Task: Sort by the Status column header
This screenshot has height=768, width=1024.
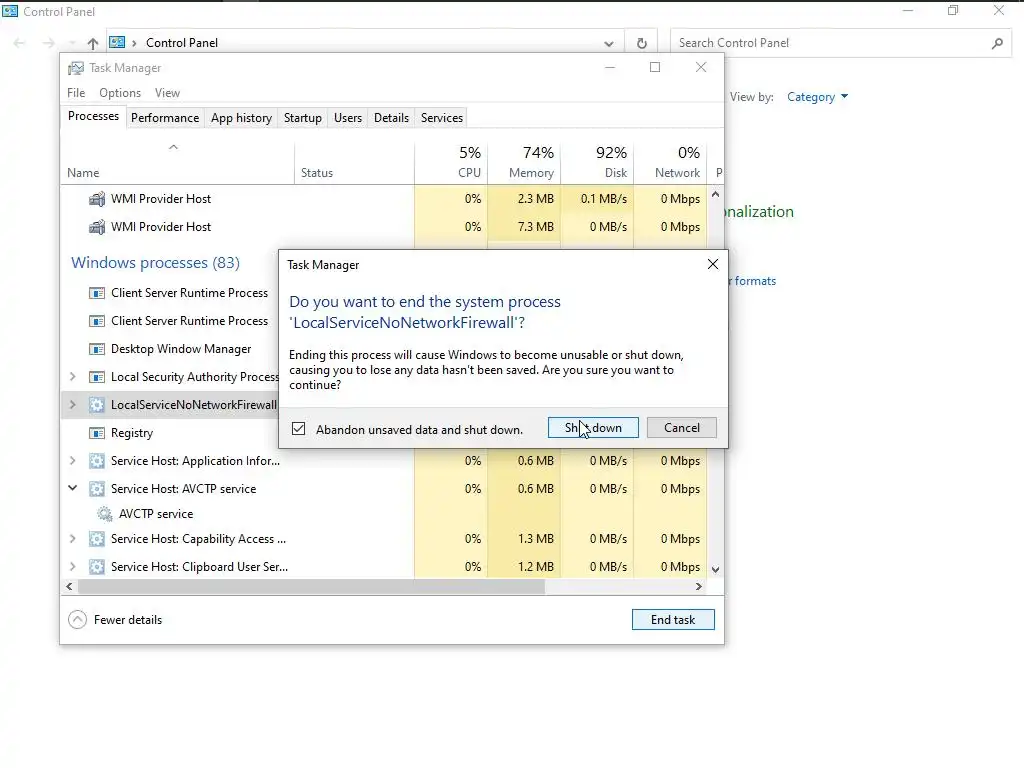Action: 354,163
